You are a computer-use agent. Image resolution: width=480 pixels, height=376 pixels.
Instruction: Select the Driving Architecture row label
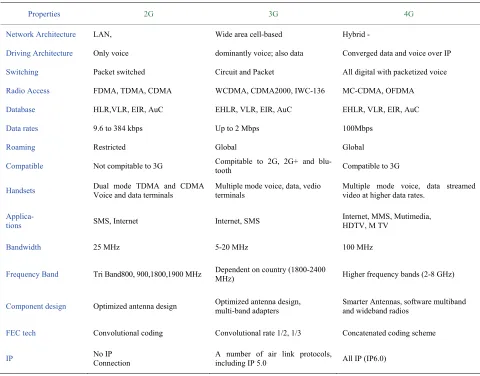39,53
